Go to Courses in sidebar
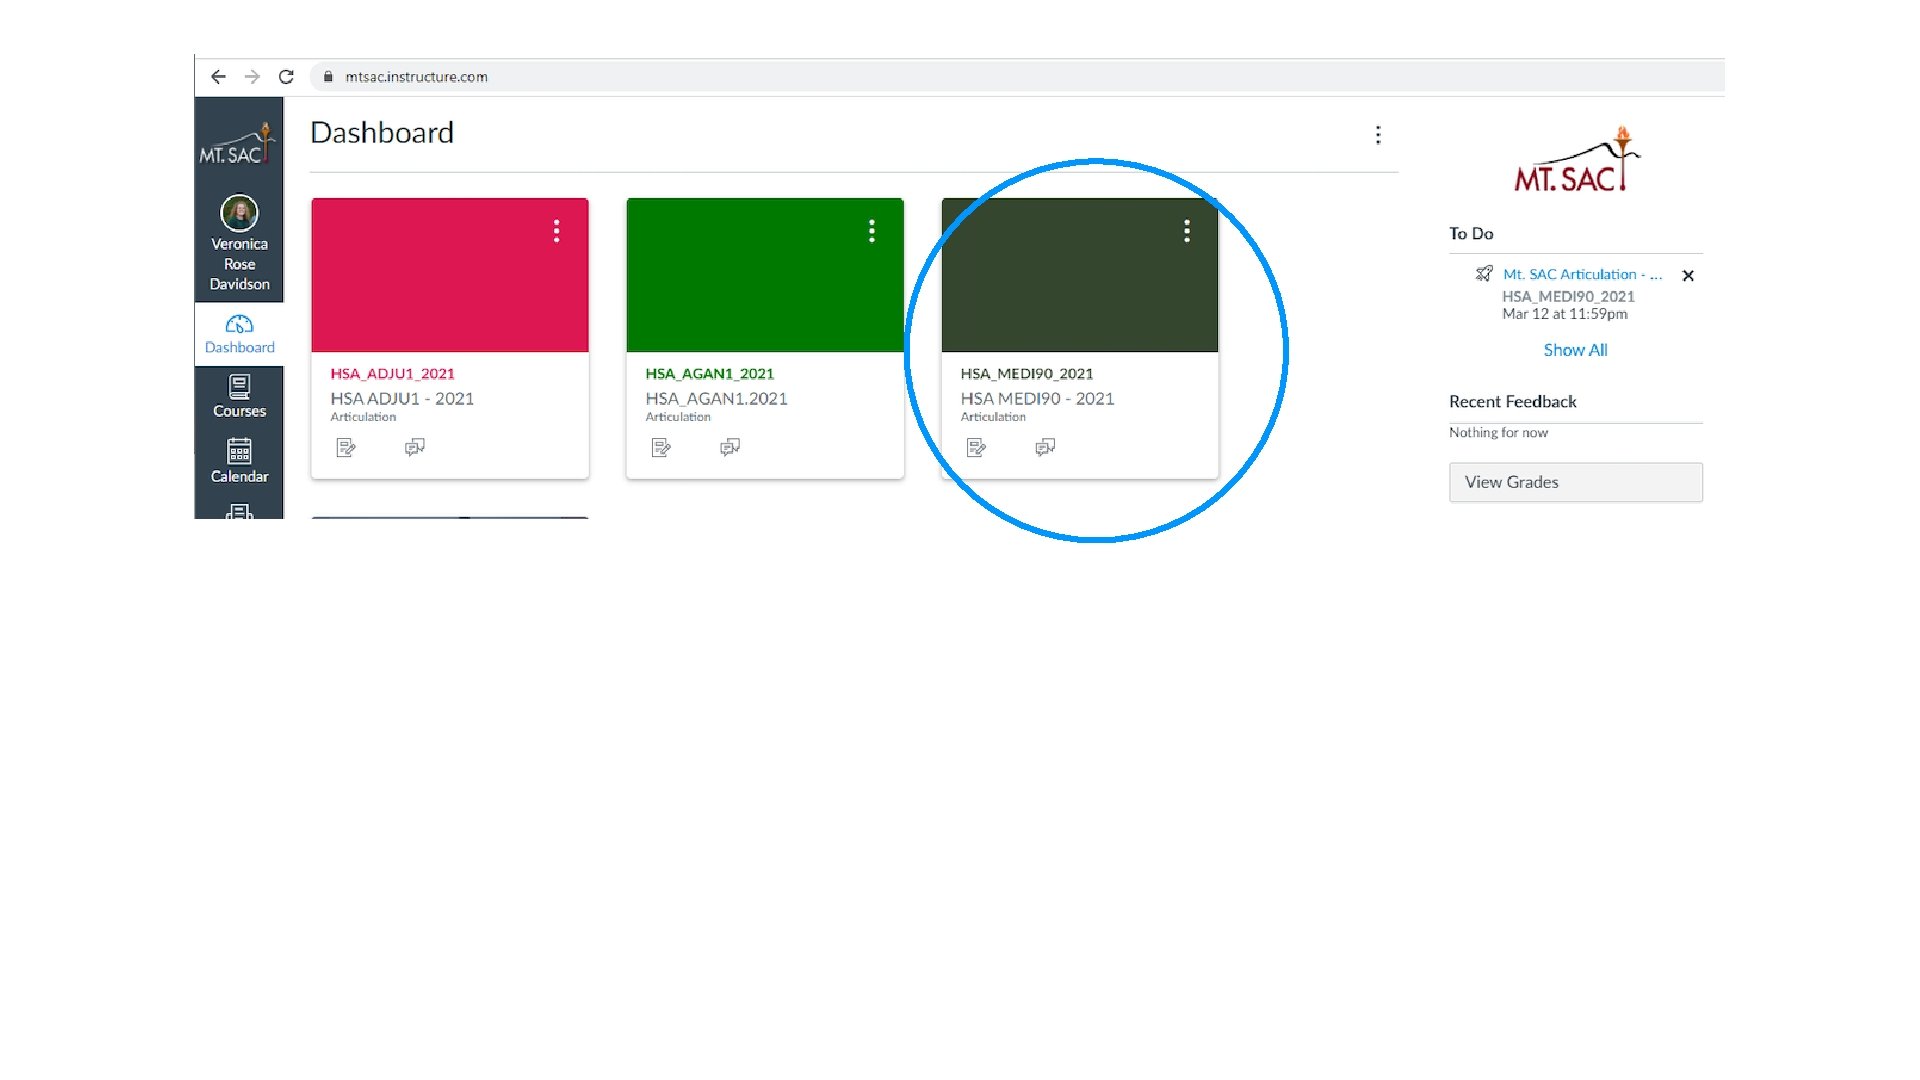Image resolution: width=1920 pixels, height=1080 pixels. [x=239, y=397]
